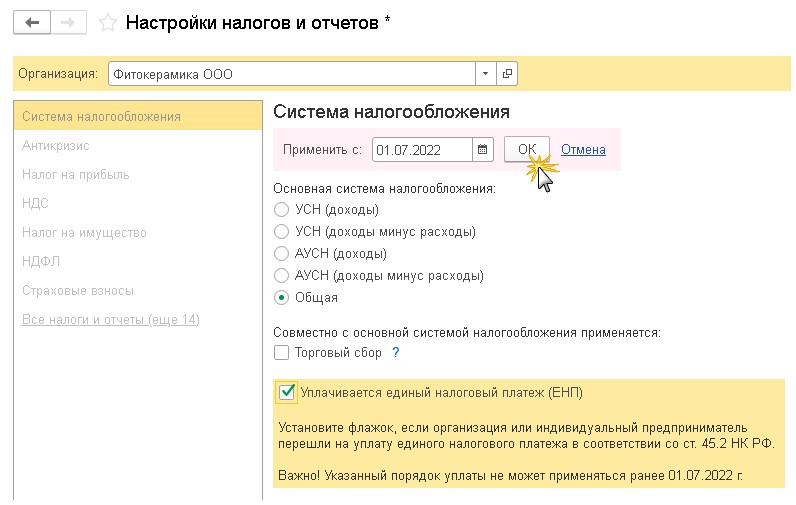Image resolution: width=796 pixels, height=505 pixels.
Task: Add page to favorites with star icon
Action: [x=108, y=23]
